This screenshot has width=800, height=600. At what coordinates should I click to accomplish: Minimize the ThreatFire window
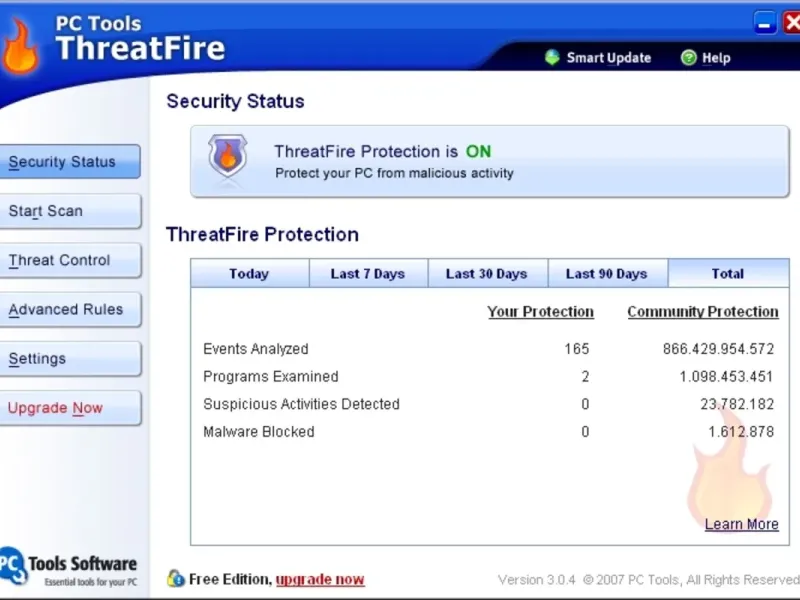click(x=767, y=23)
